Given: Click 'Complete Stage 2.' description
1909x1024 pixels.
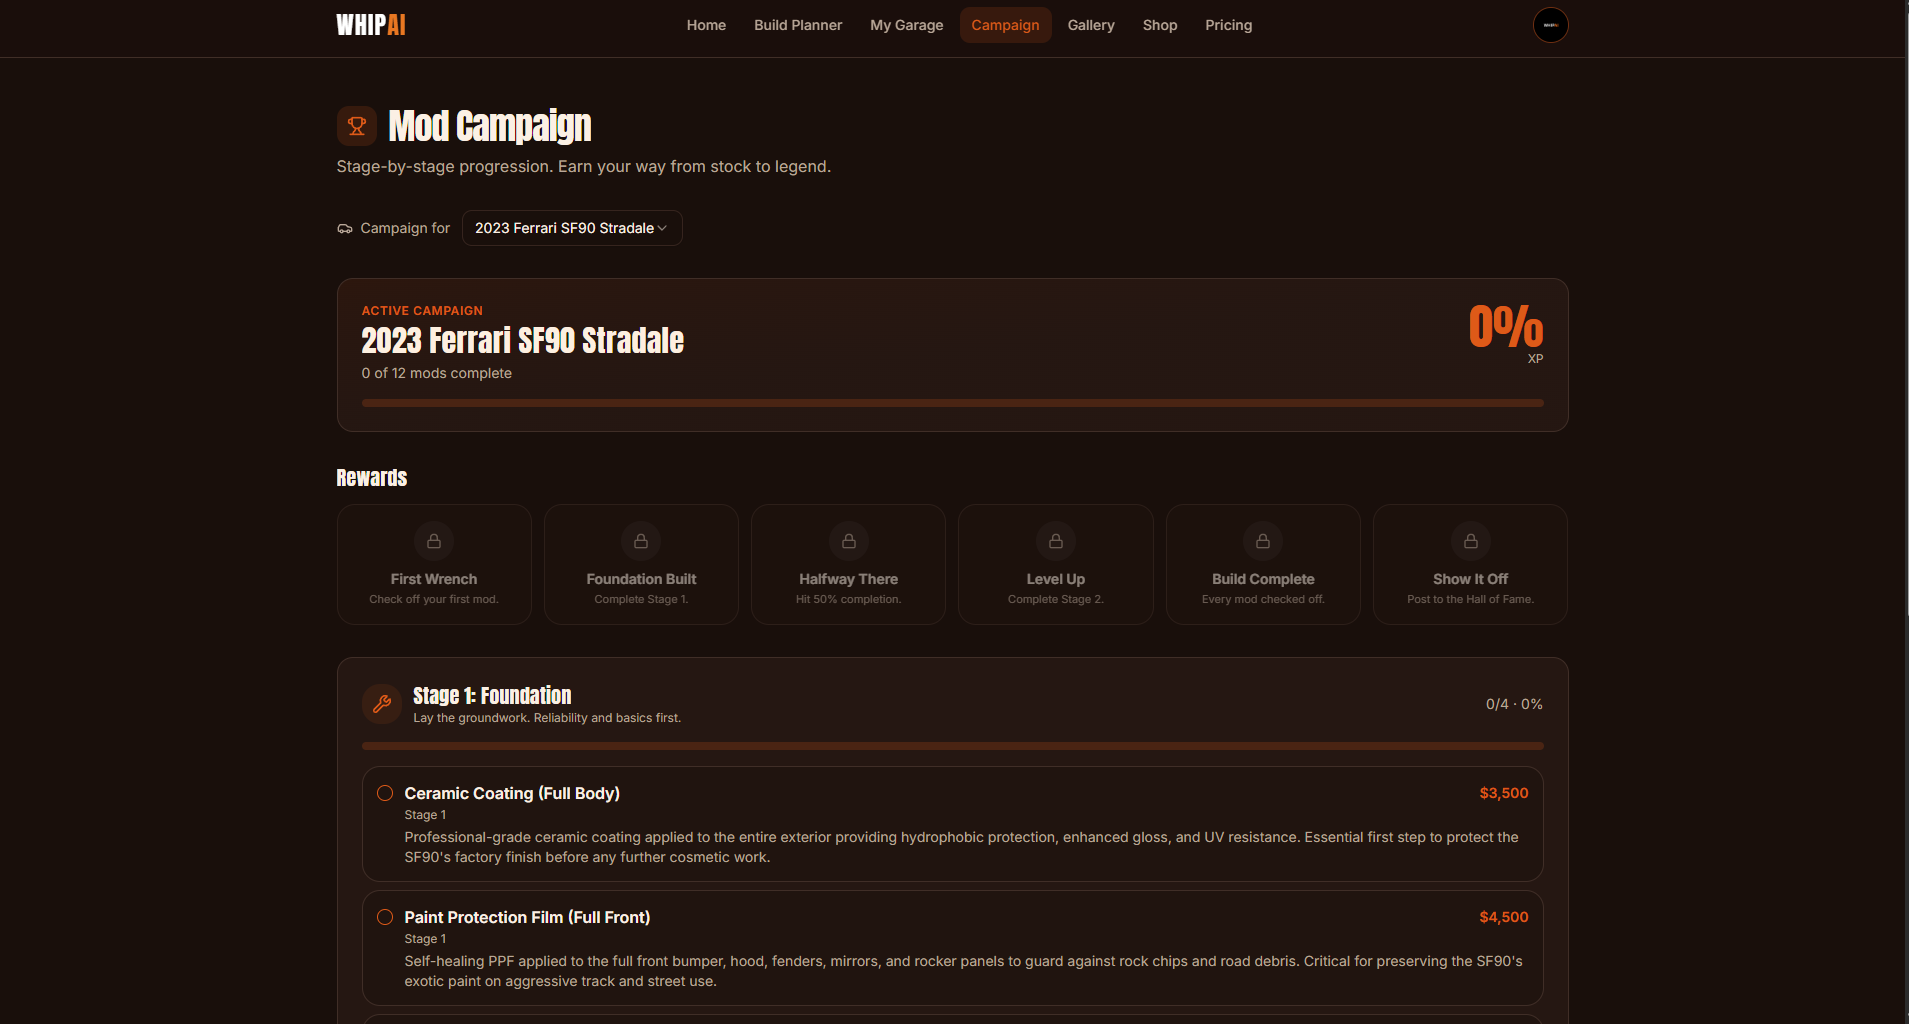Looking at the screenshot, I should (1056, 599).
